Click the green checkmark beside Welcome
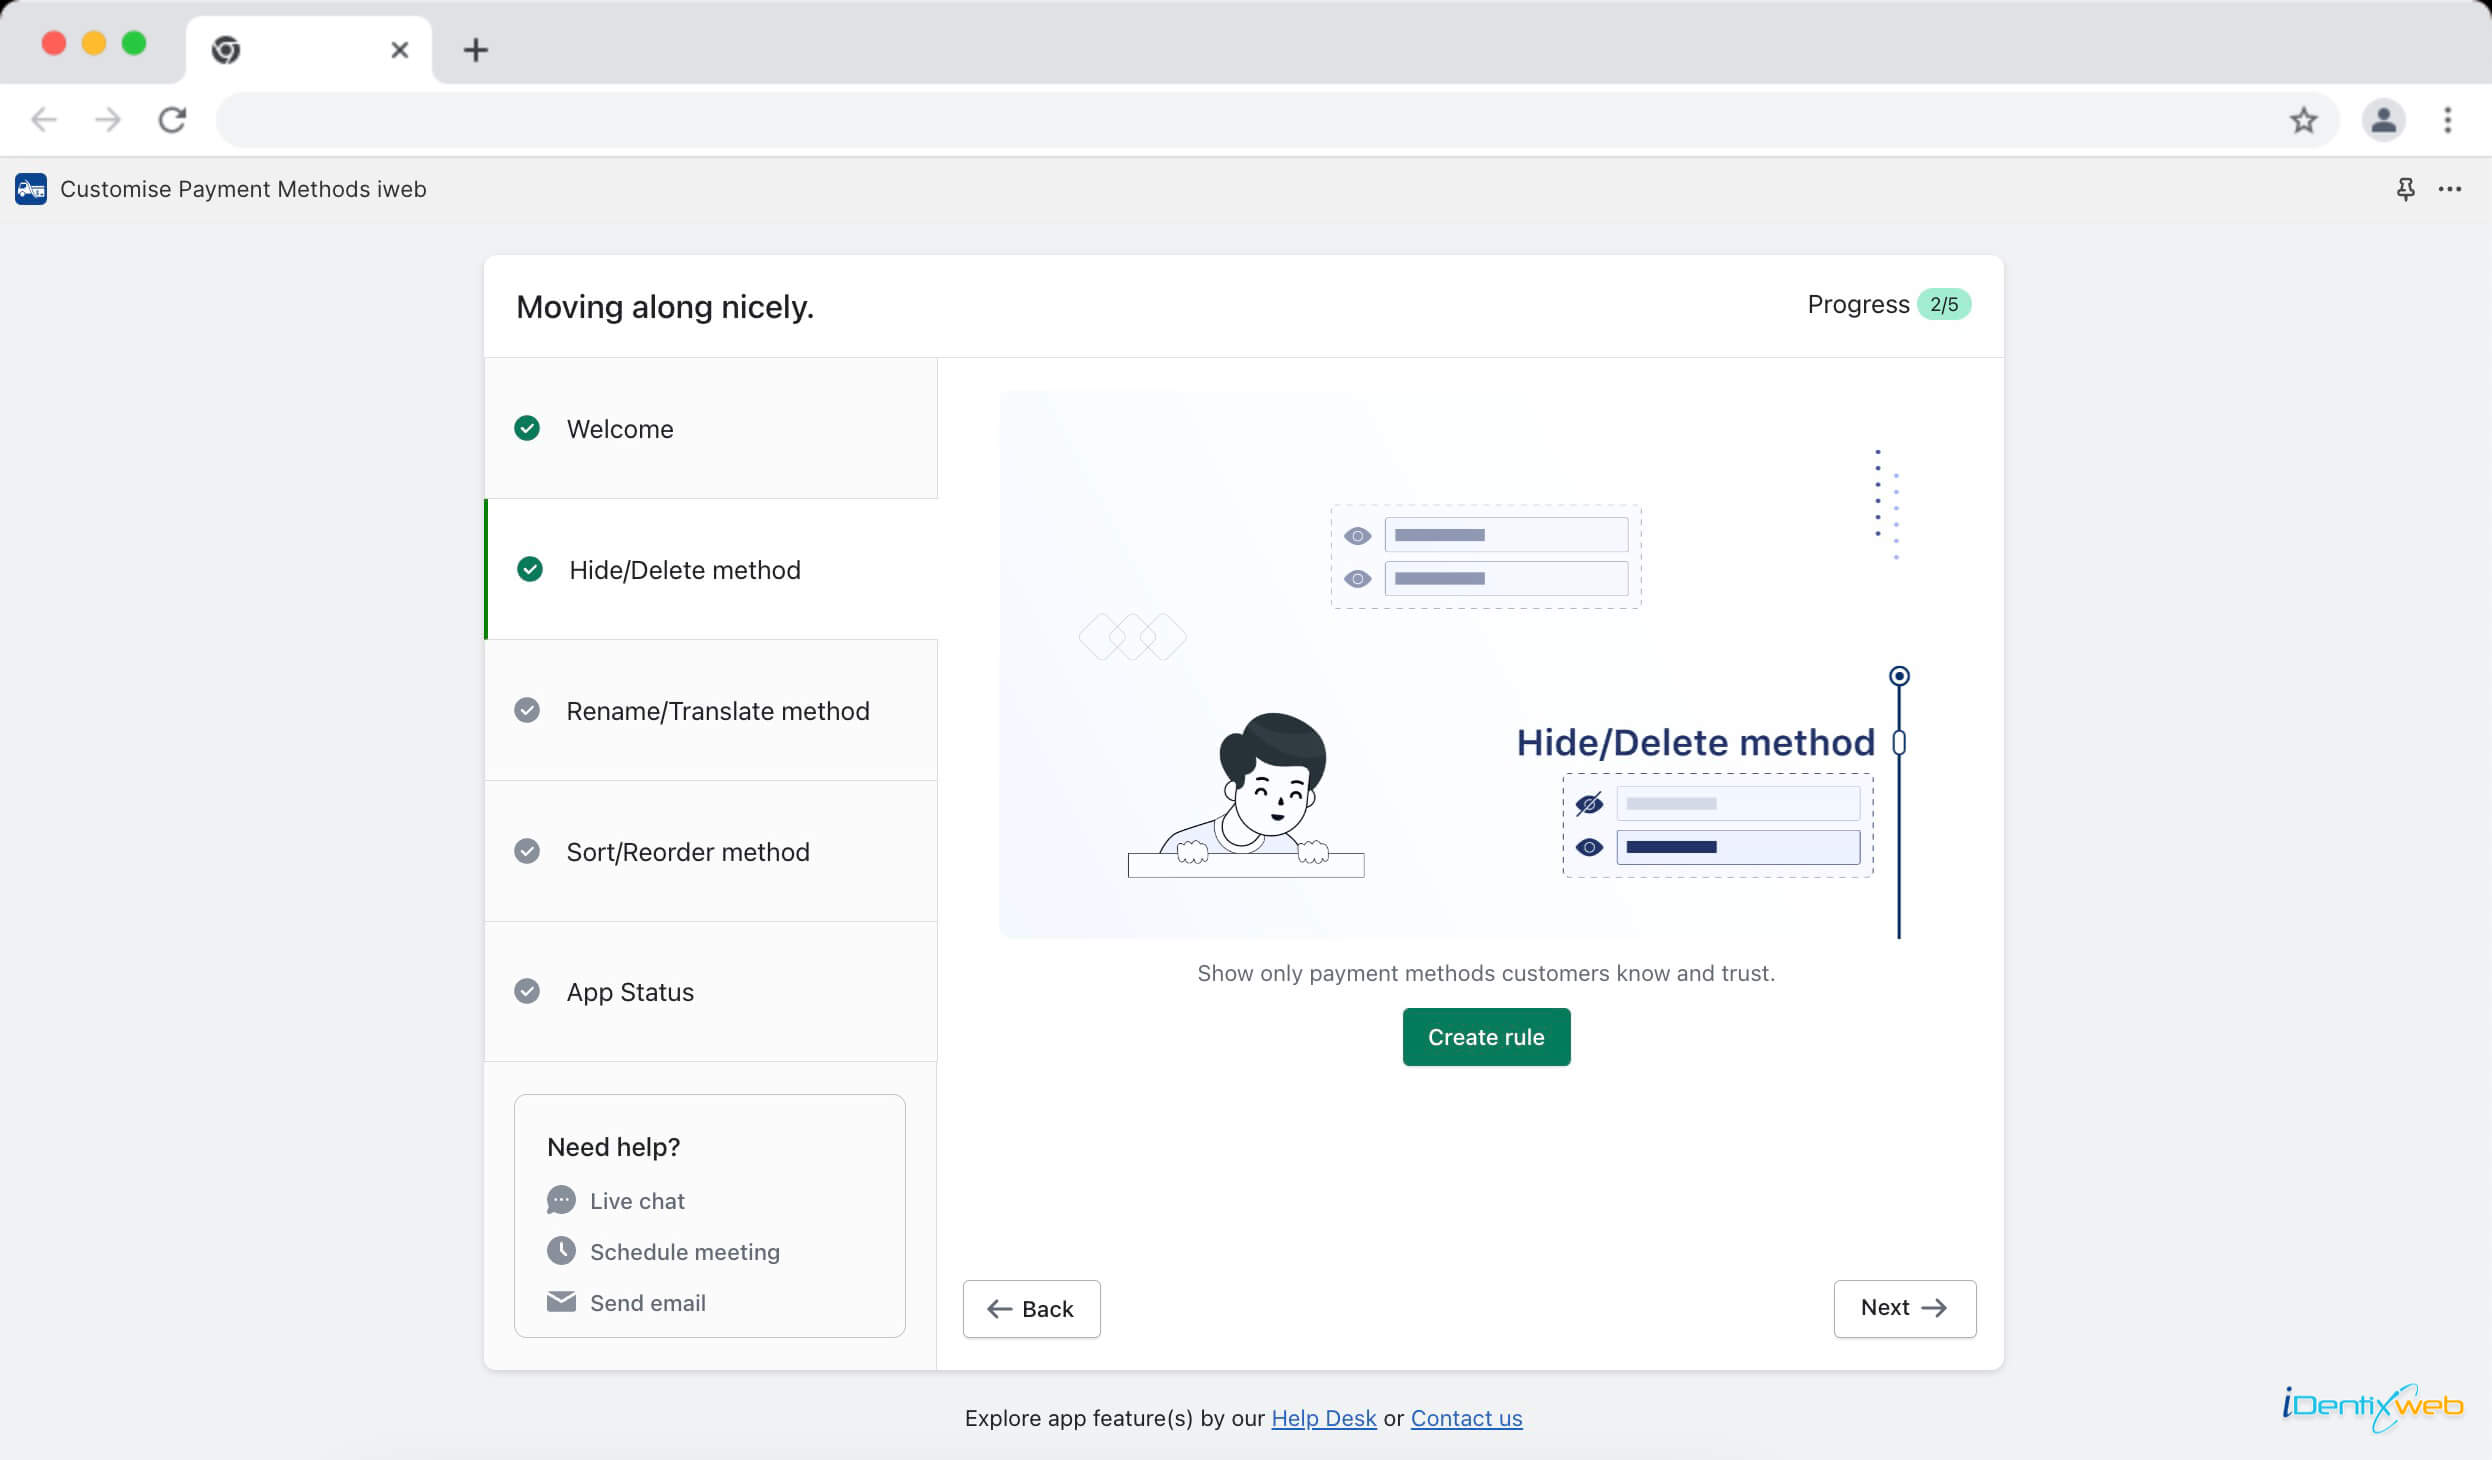The width and height of the screenshot is (2492, 1460). (x=527, y=428)
